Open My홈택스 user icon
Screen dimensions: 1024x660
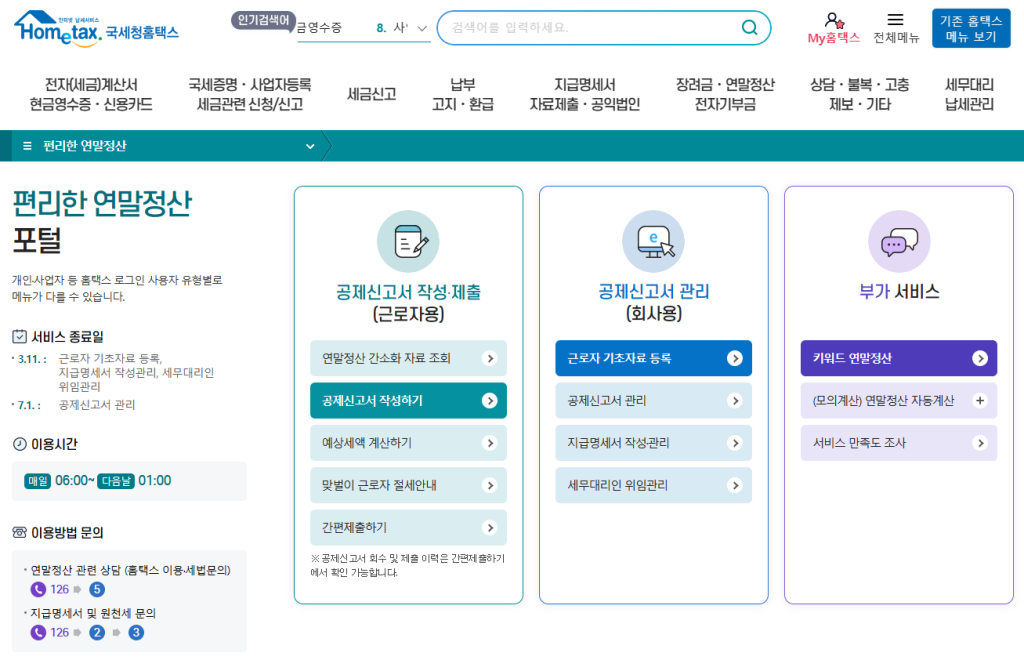[833, 20]
